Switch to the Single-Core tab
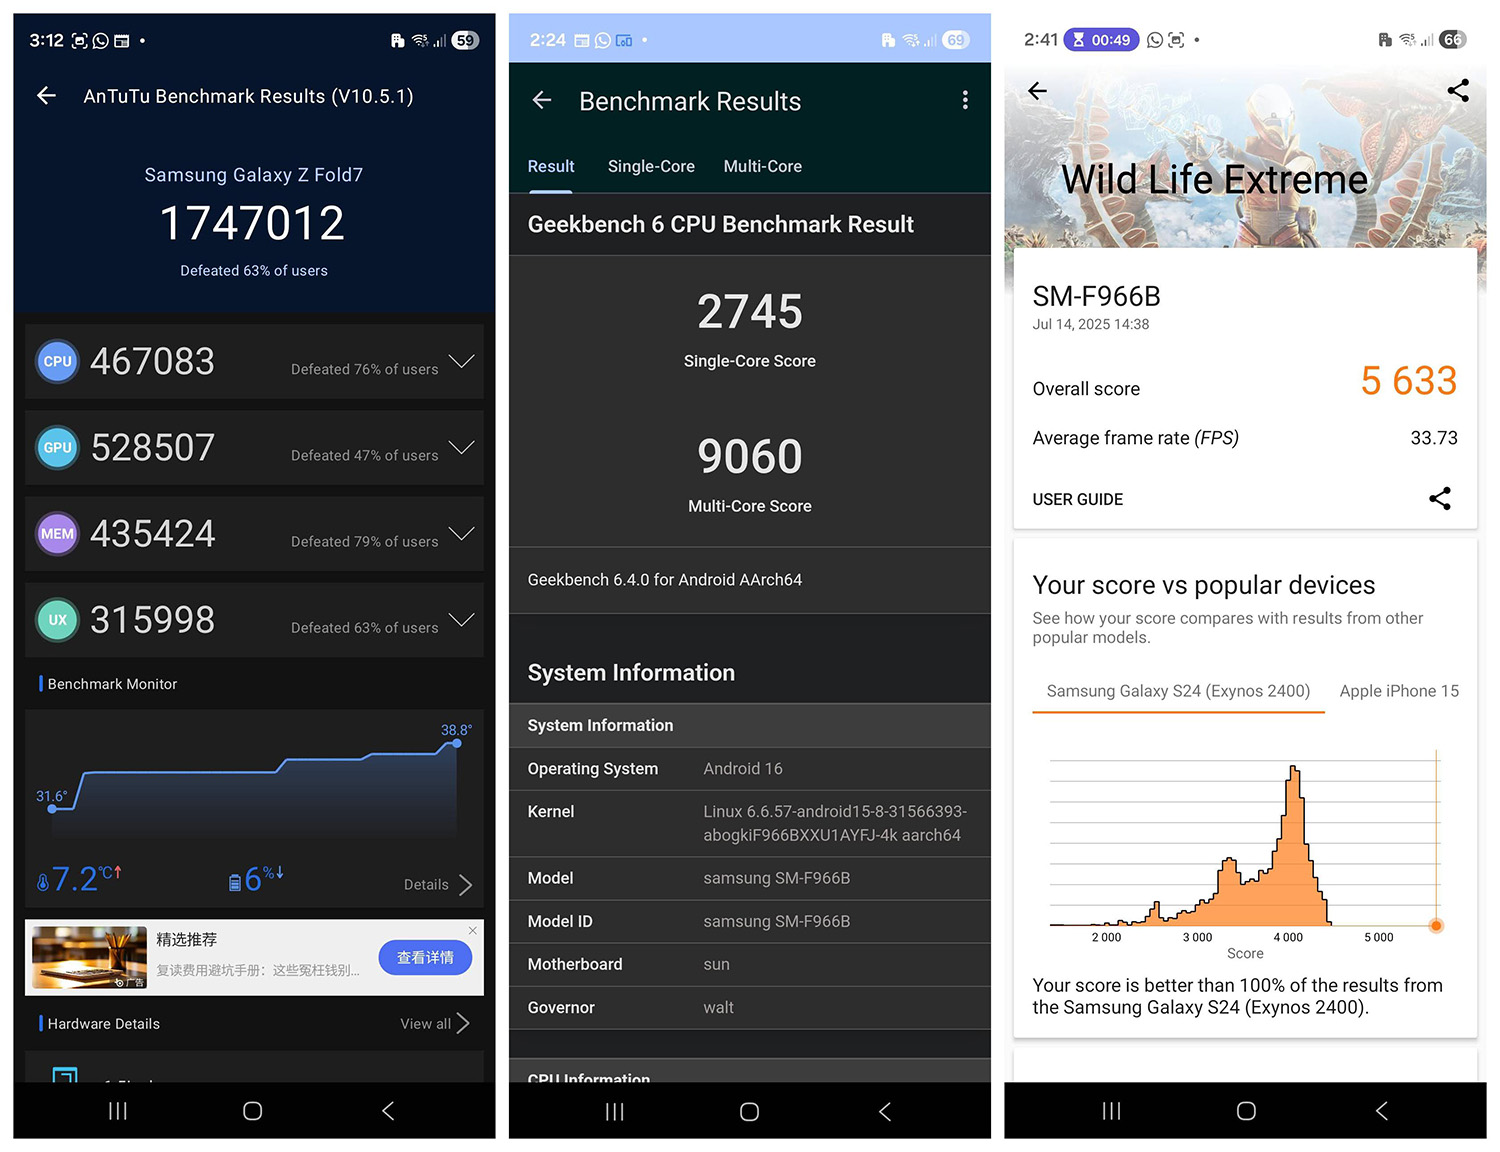The width and height of the screenshot is (1500, 1152). [x=651, y=166]
